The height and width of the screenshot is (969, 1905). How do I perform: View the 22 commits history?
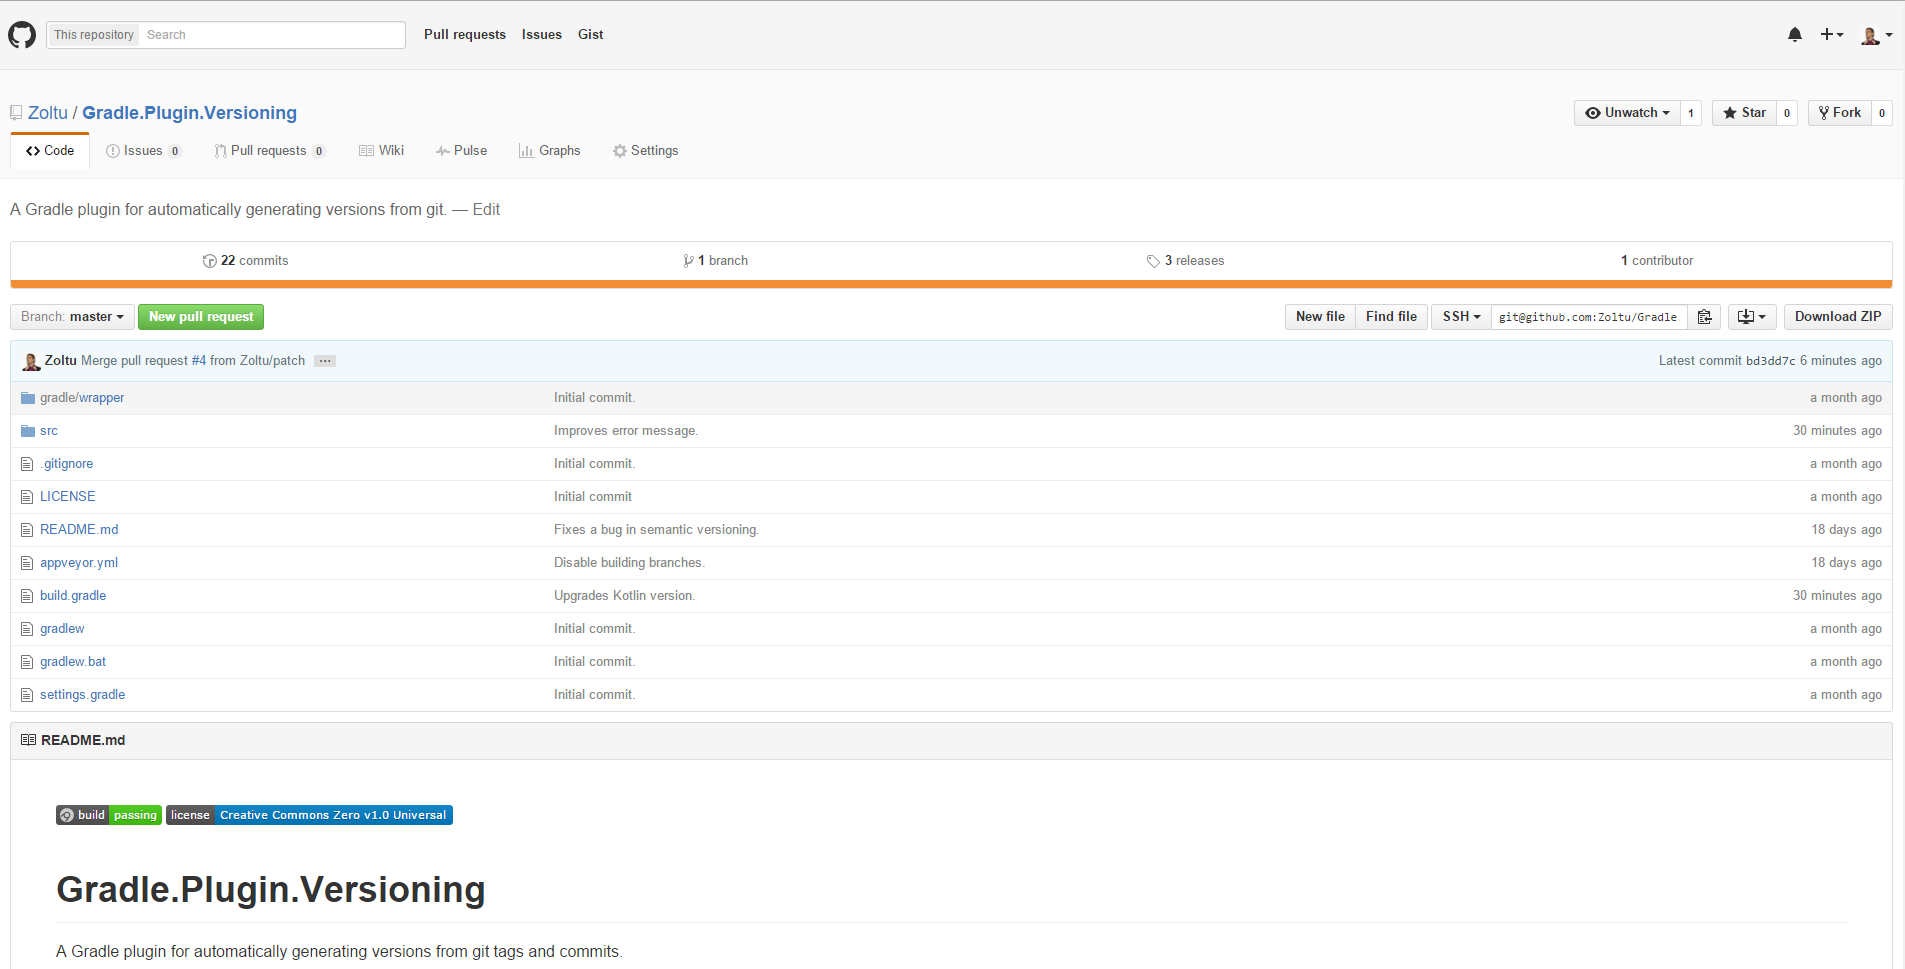coord(245,261)
